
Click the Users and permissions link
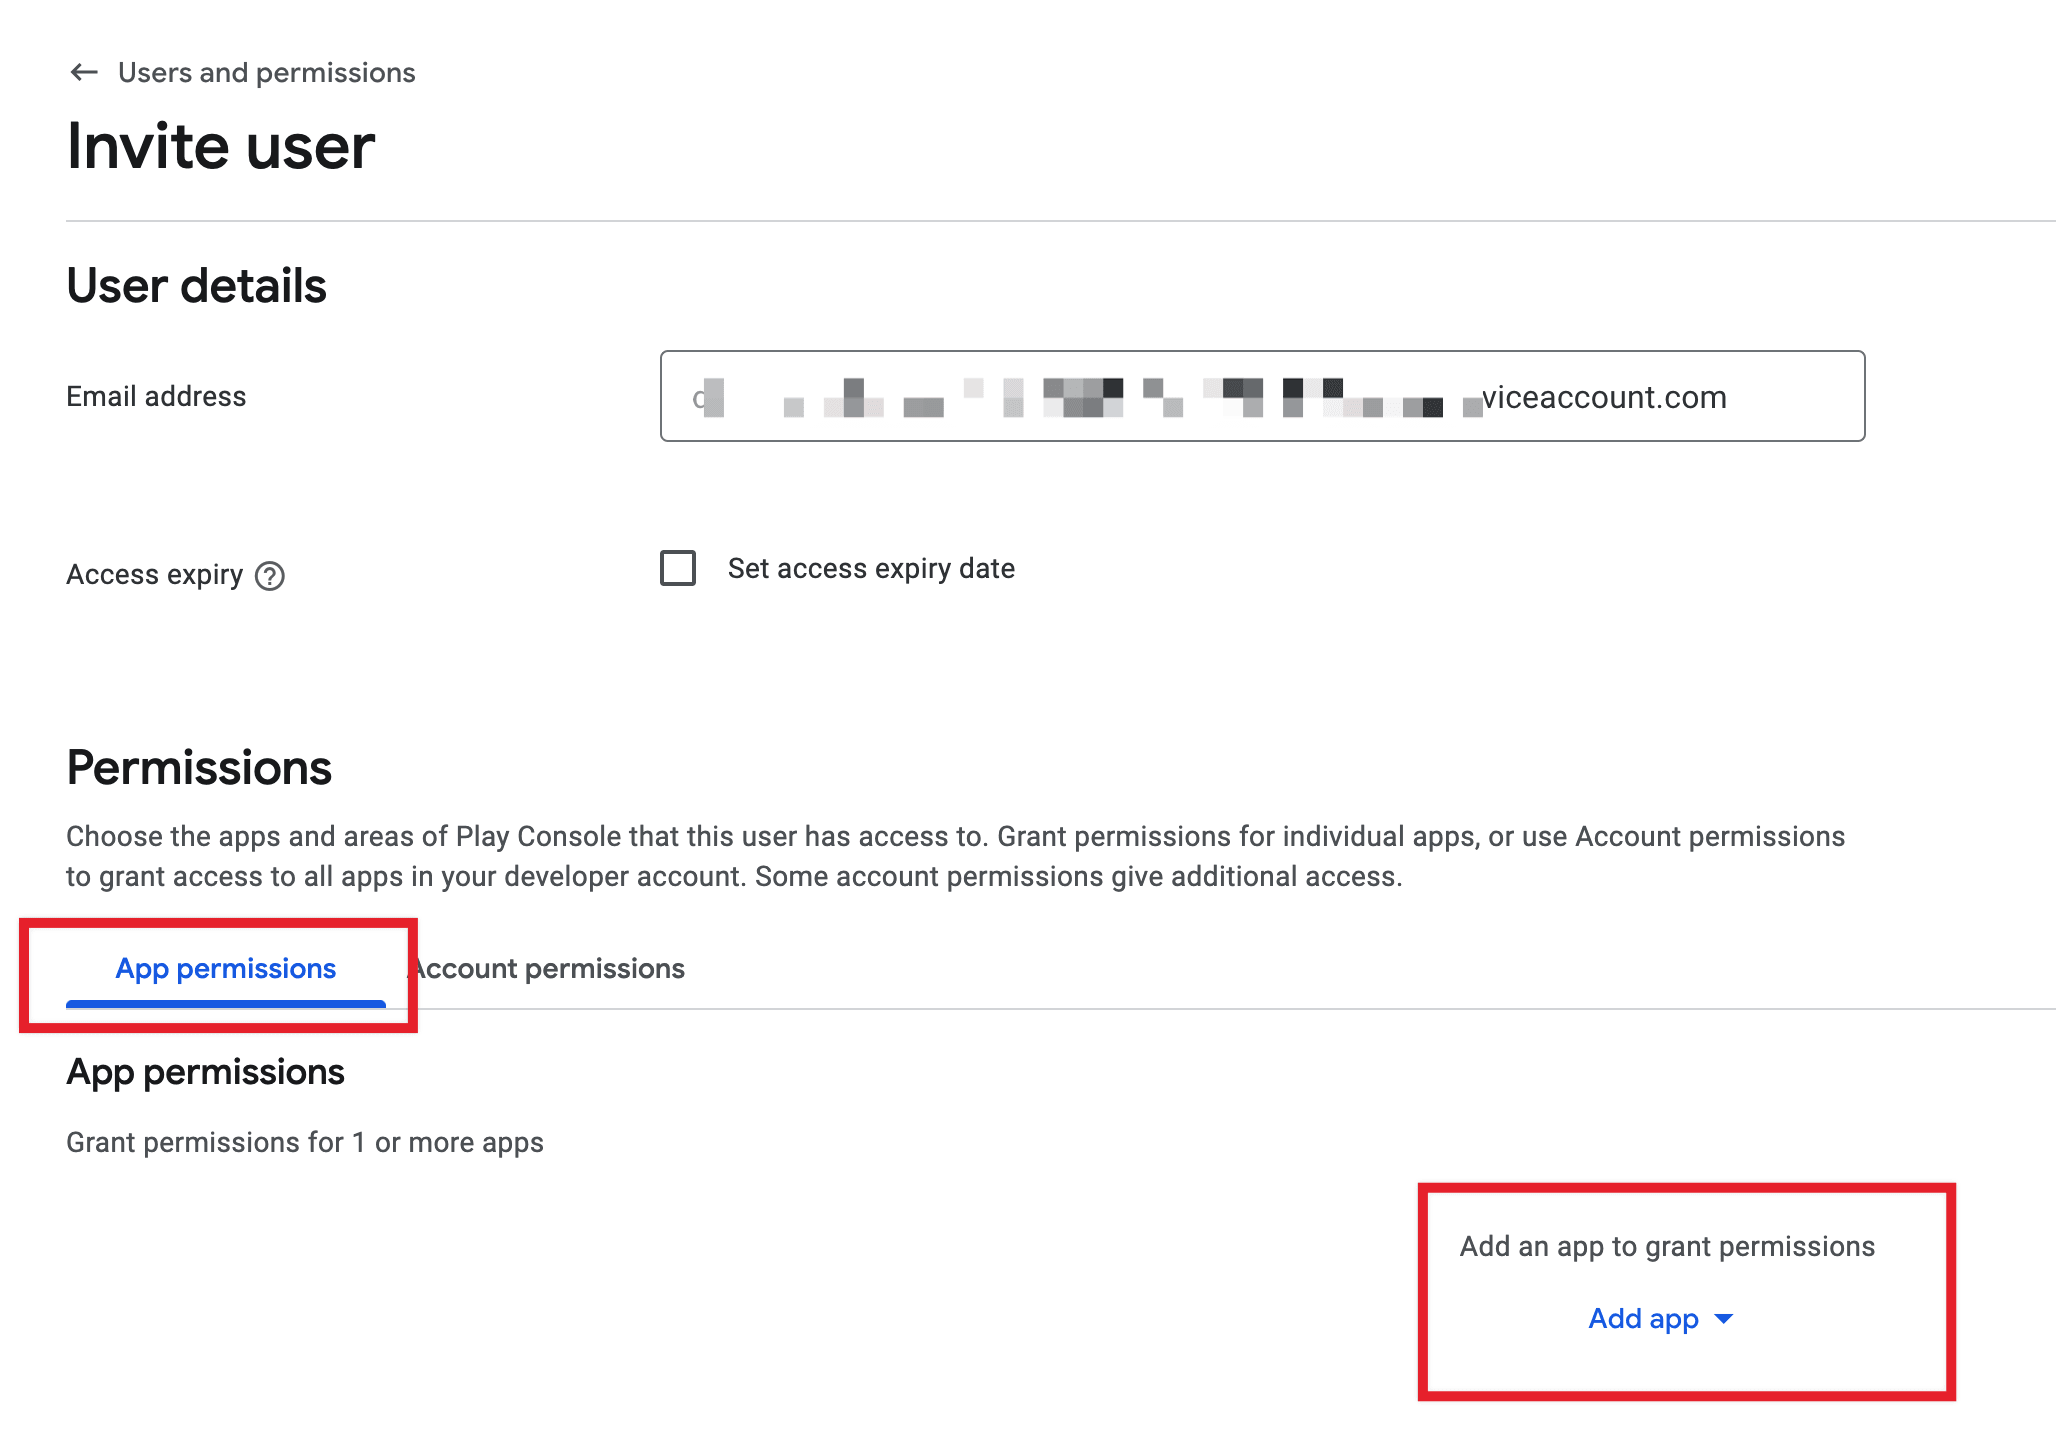point(266,71)
